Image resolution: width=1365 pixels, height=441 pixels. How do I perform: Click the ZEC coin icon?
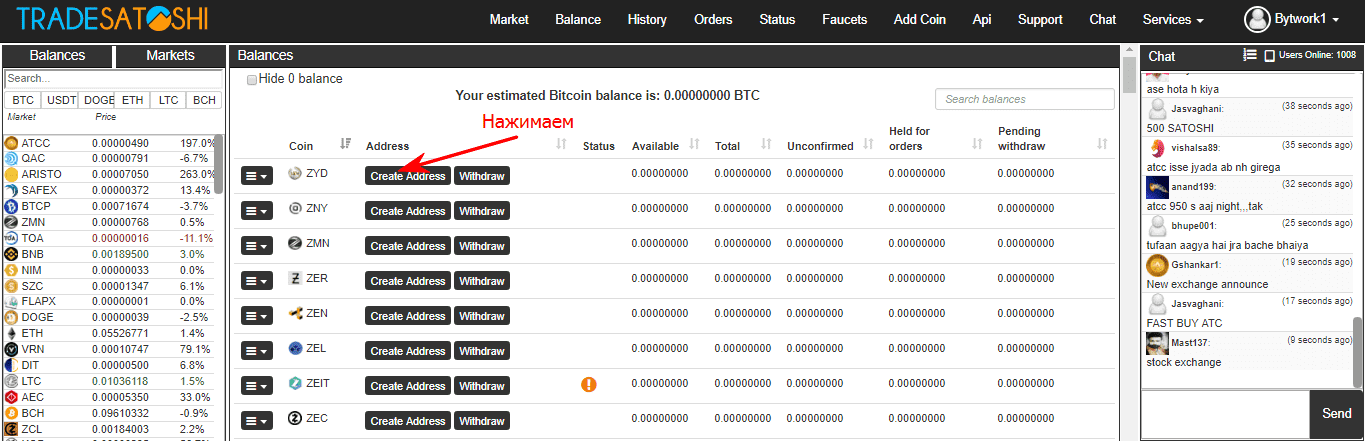pyautogui.click(x=295, y=419)
